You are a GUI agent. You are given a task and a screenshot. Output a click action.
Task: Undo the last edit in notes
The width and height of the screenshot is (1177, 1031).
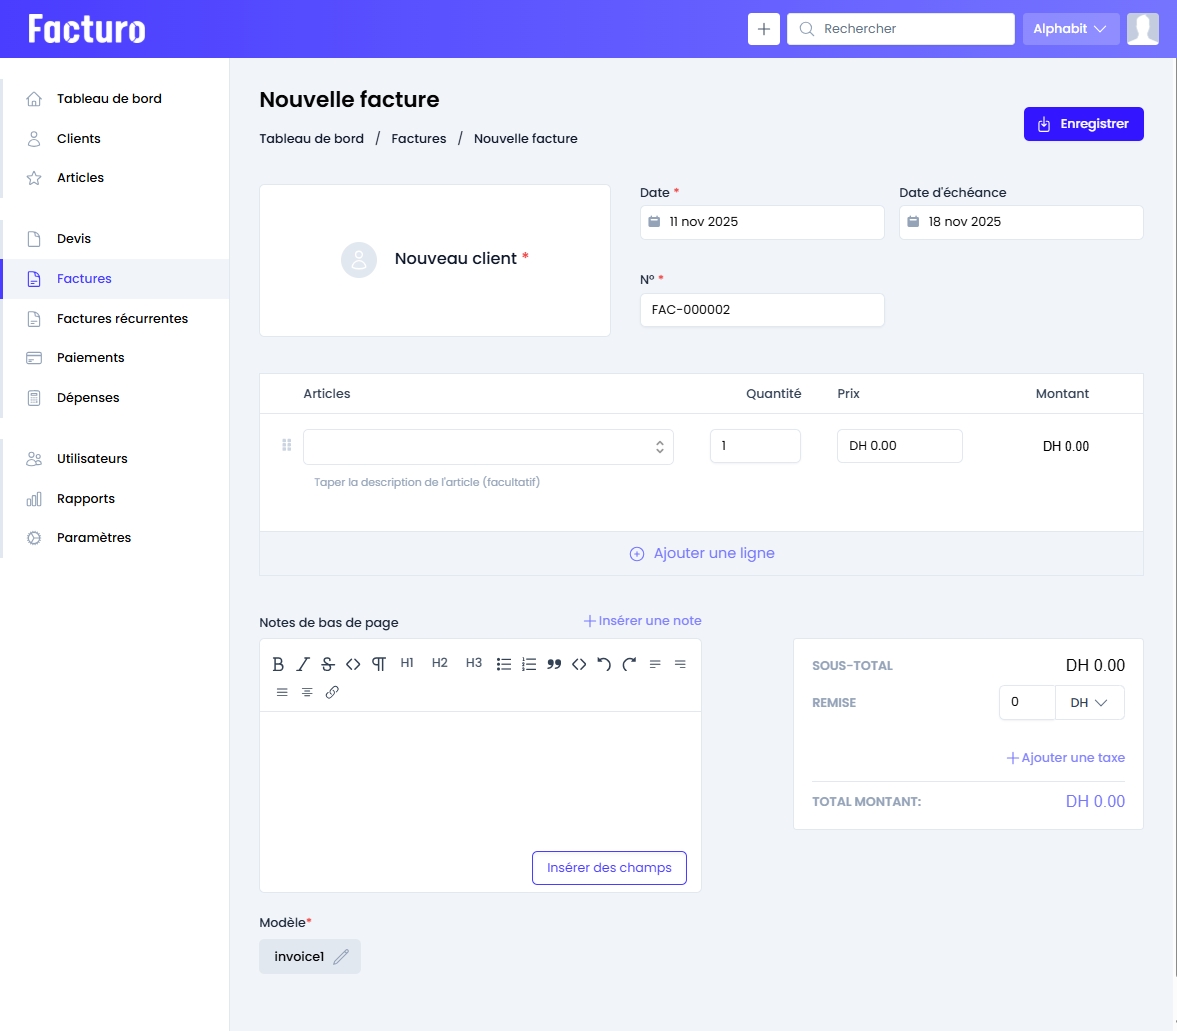604,664
